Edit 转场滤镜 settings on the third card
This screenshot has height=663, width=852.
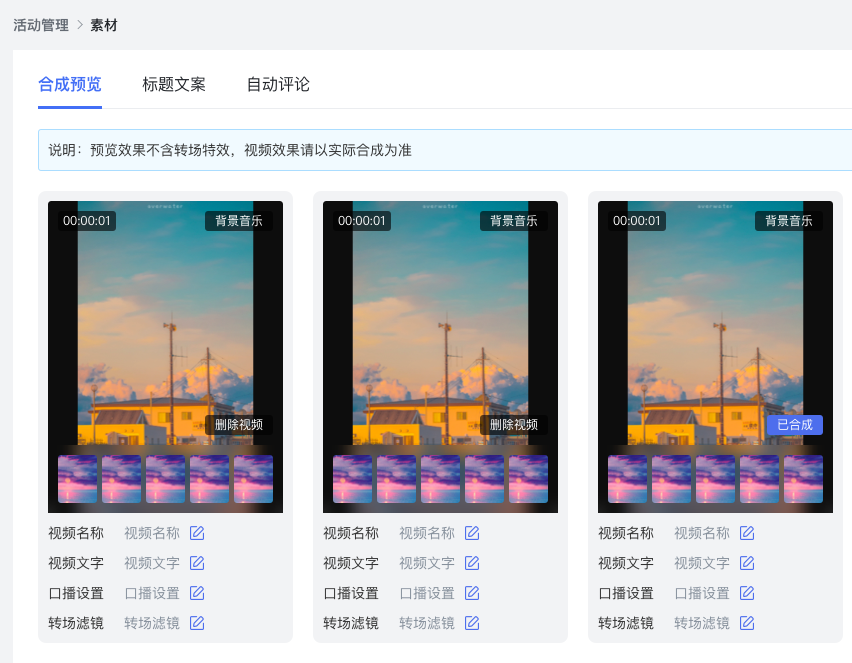coord(748,623)
